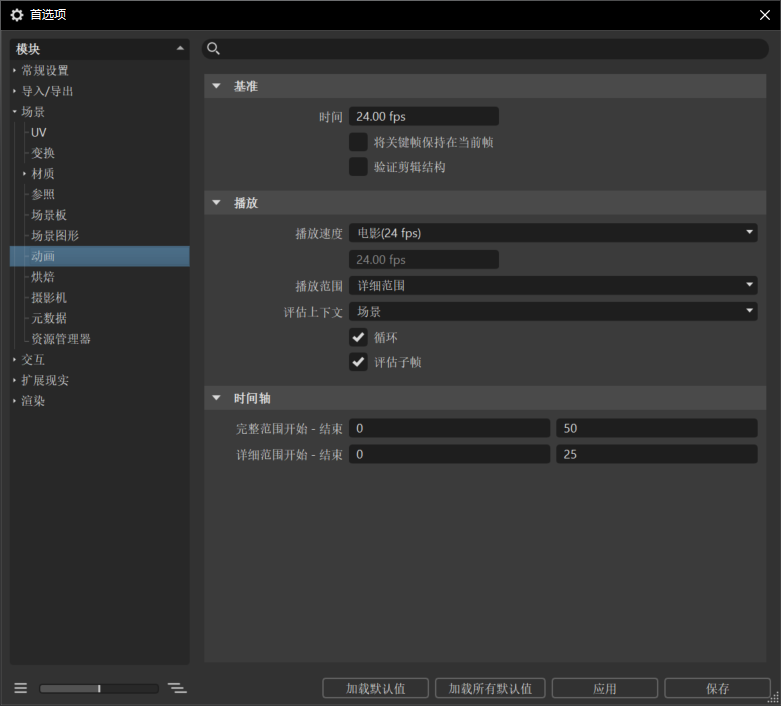Click the 加载默认值 button
The height and width of the screenshot is (706, 781).
coord(376,688)
